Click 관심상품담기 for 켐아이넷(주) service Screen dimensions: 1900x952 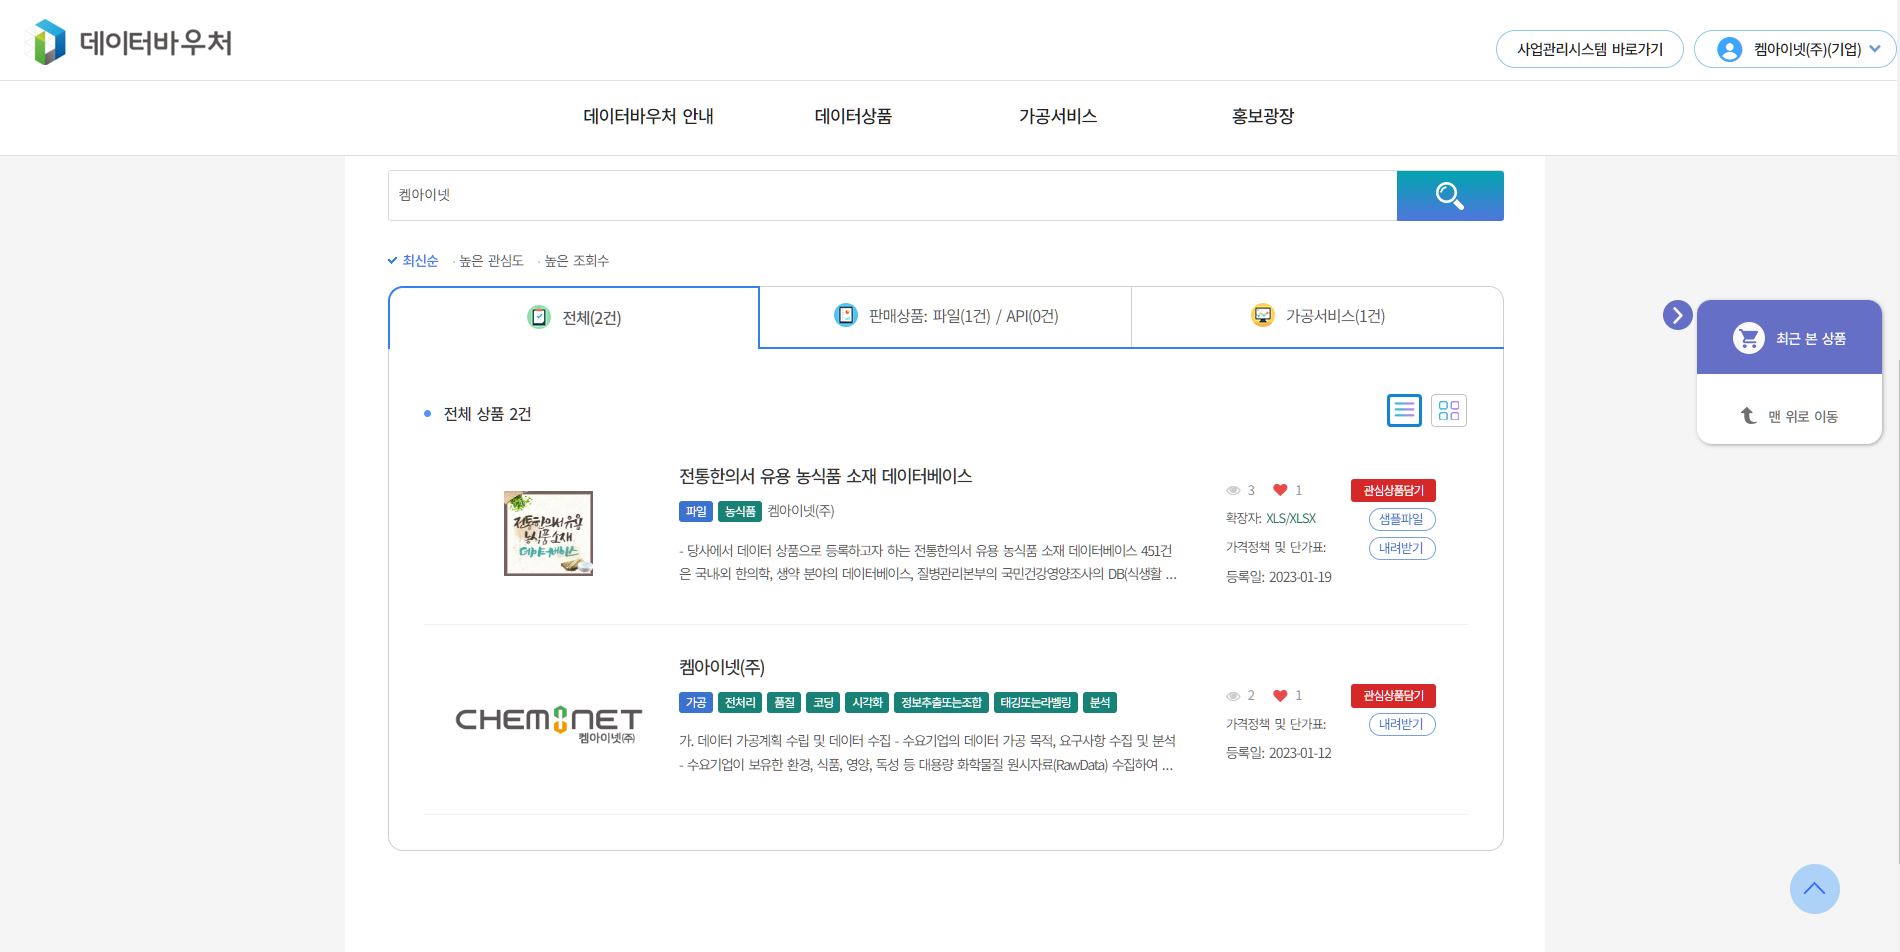(1393, 695)
